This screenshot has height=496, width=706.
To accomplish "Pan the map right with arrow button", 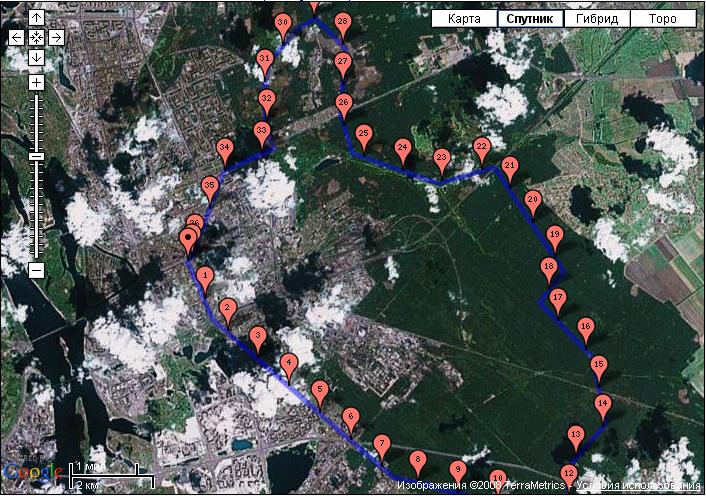I will pos(55,37).
